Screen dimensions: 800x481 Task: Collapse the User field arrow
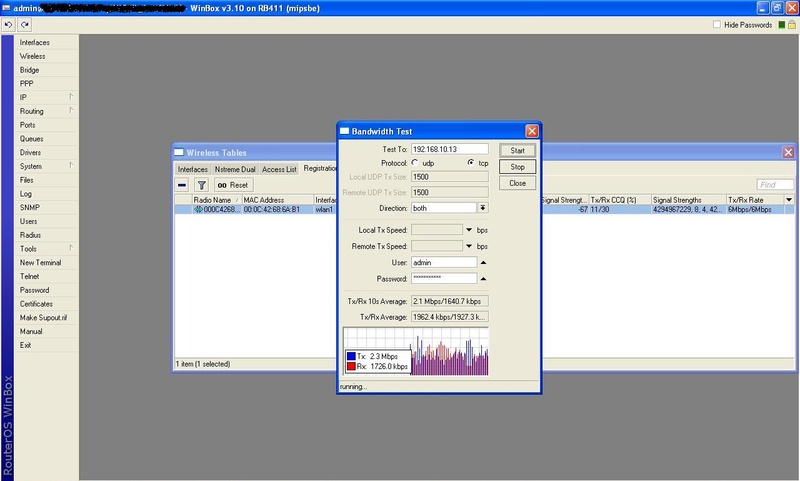pyautogui.click(x=483, y=263)
